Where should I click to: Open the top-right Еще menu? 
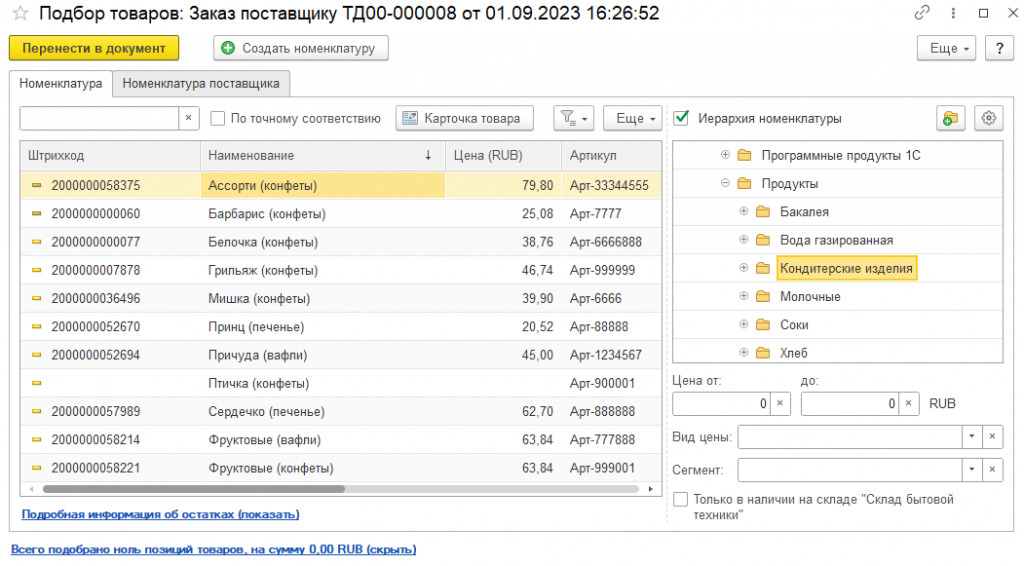(945, 48)
